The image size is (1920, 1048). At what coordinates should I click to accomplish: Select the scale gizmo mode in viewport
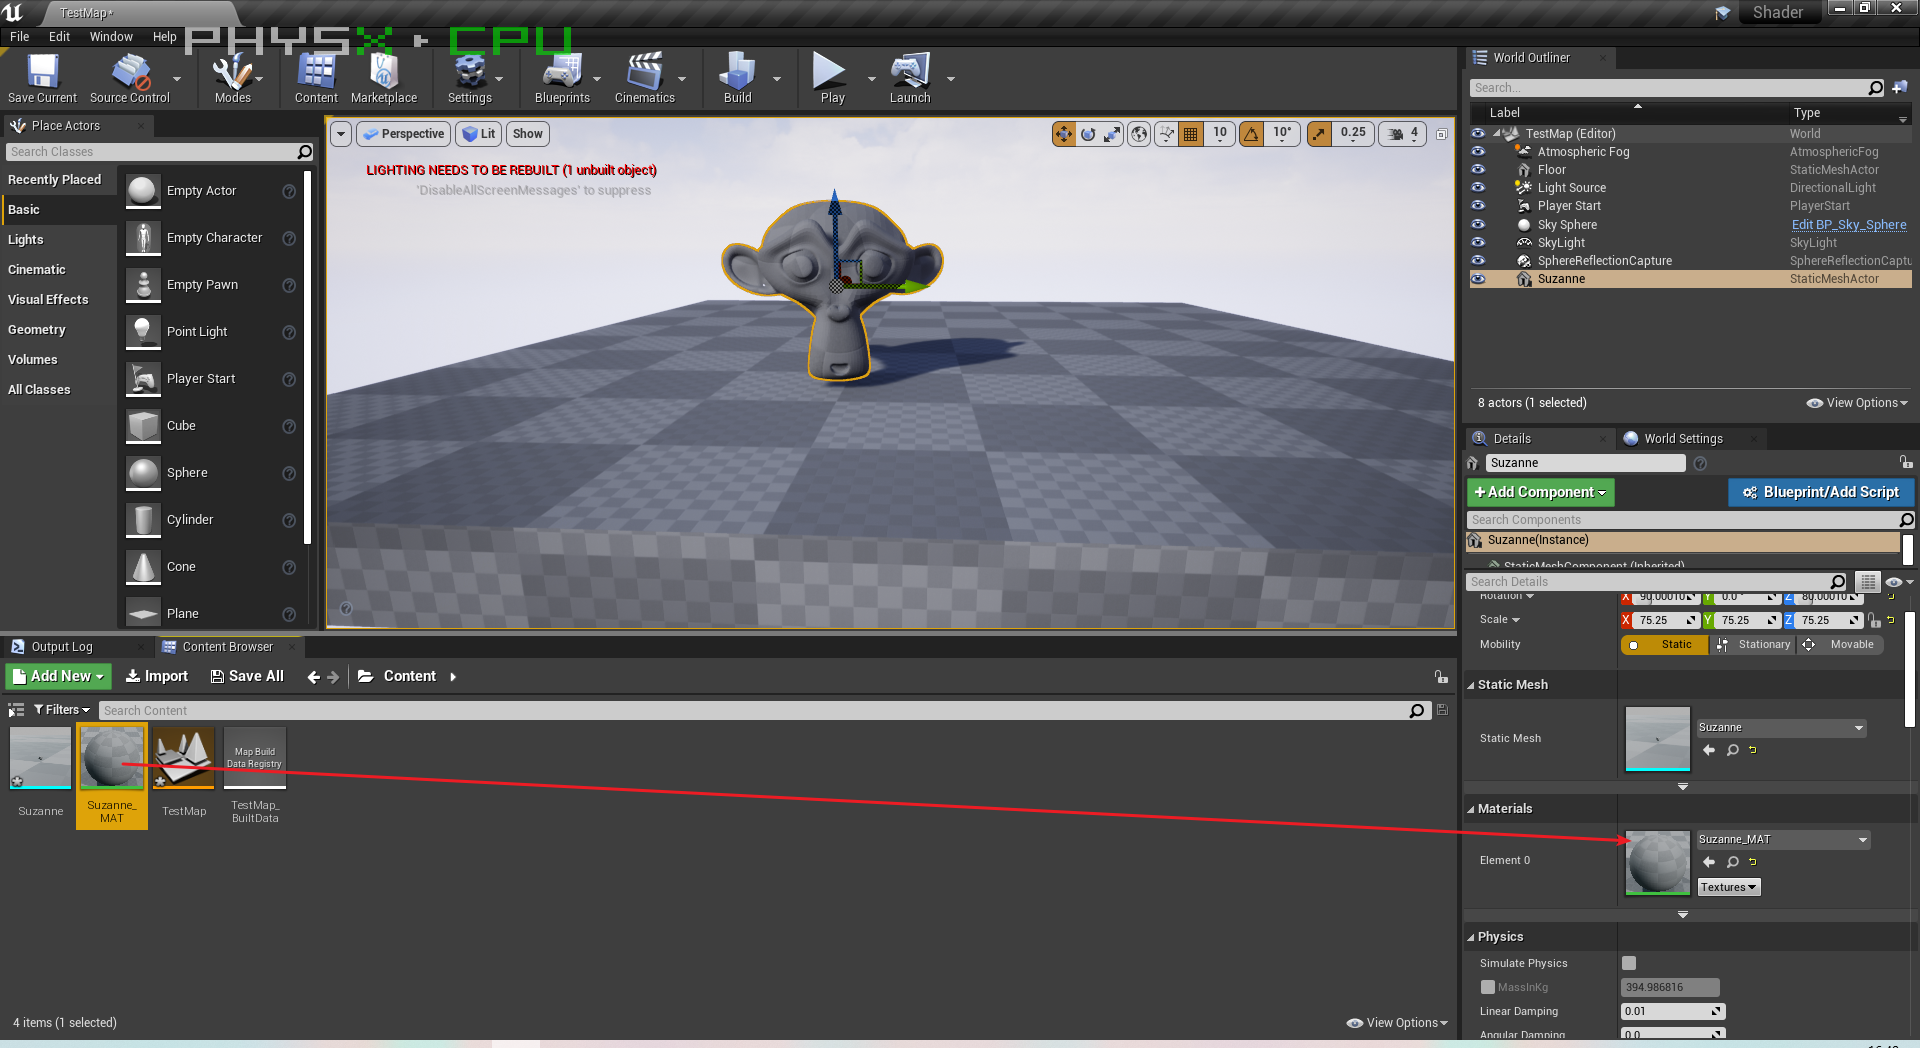click(1112, 134)
